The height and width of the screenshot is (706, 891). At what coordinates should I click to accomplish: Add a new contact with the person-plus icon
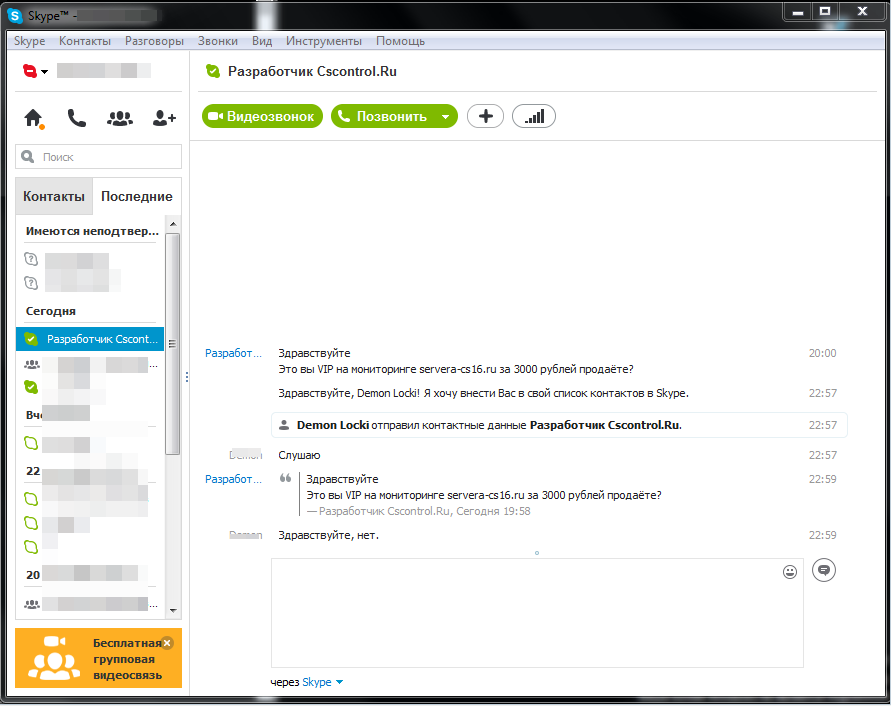[x=164, y=118]
